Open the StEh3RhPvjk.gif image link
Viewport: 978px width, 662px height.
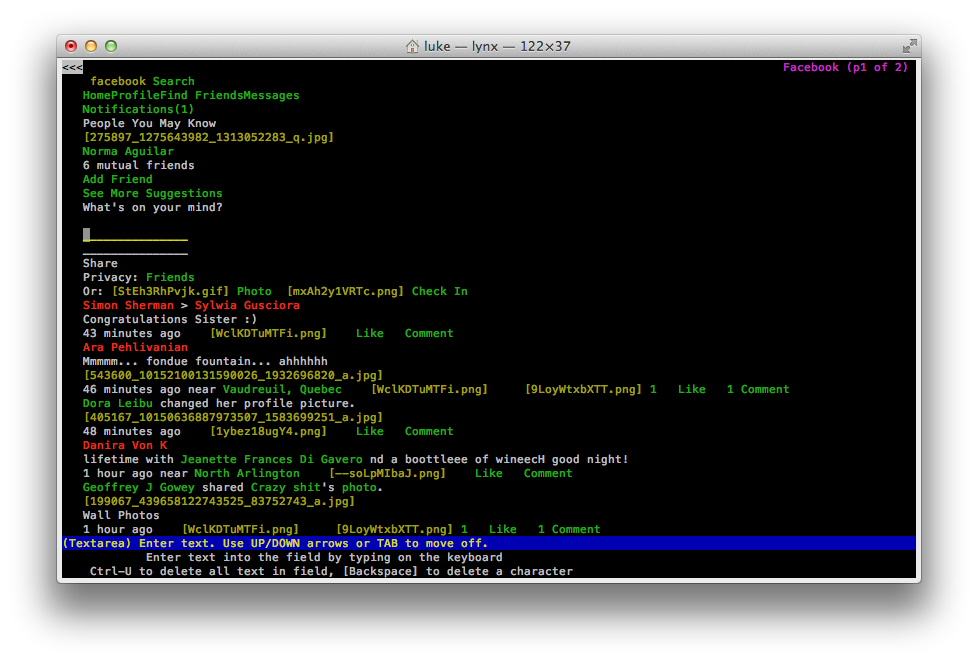[x=170, y=292]
